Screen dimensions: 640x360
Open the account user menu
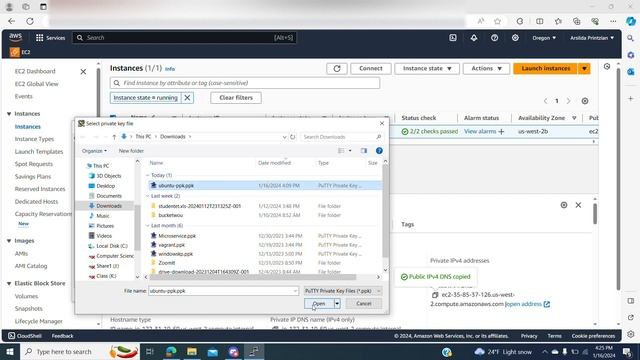[592, 38]
